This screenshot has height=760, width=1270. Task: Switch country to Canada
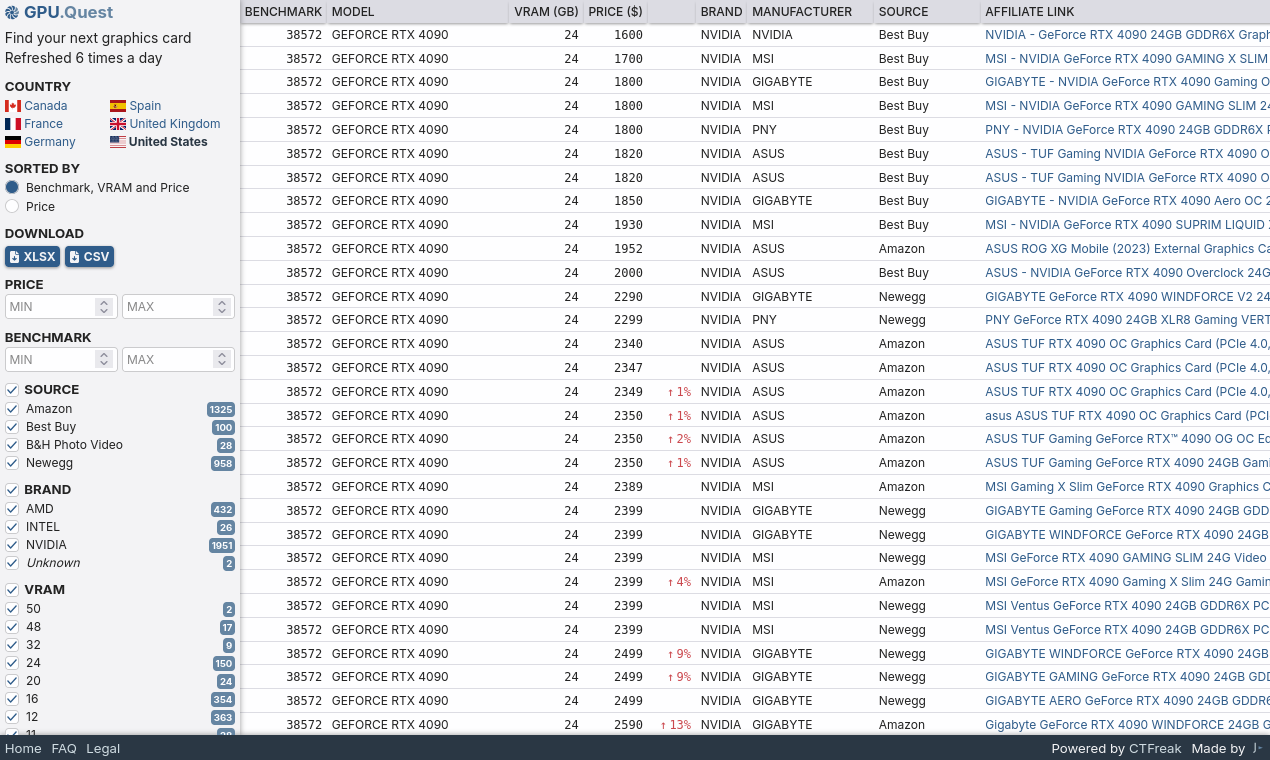click(46, 106)
